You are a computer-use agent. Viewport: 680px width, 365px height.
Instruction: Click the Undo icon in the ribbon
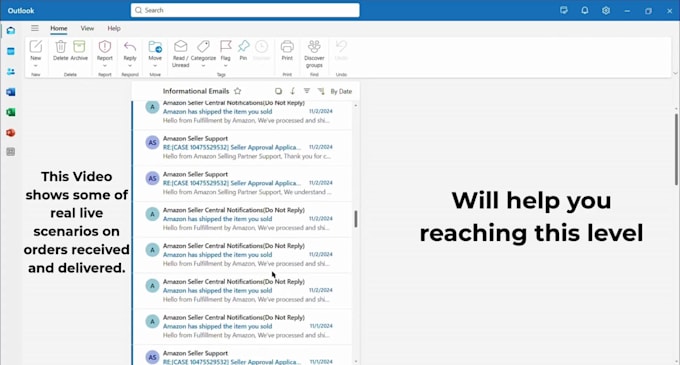click(x=341, y=46)
